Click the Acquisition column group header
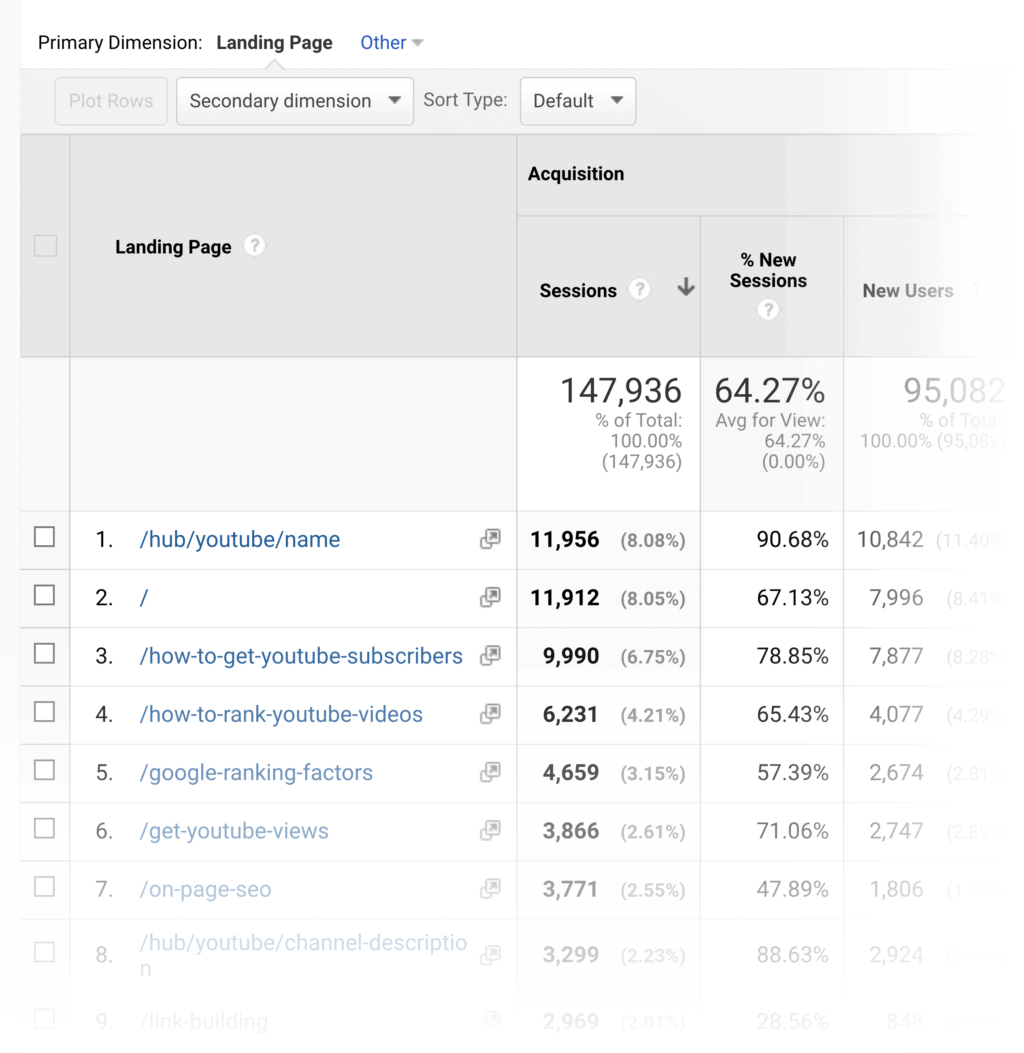This screenshot has width=1024, height=1053. point(576,173)
